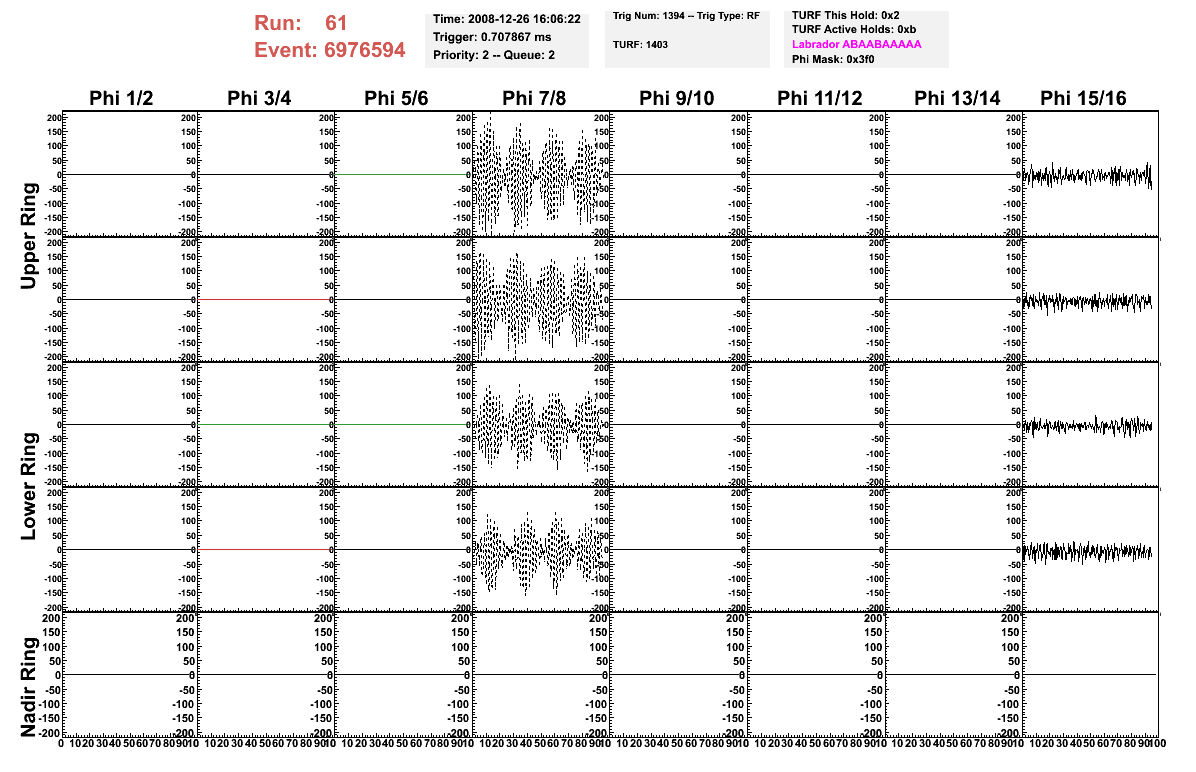Select red-line Lower Ring Phi 3/4 plot

(267, 548)
